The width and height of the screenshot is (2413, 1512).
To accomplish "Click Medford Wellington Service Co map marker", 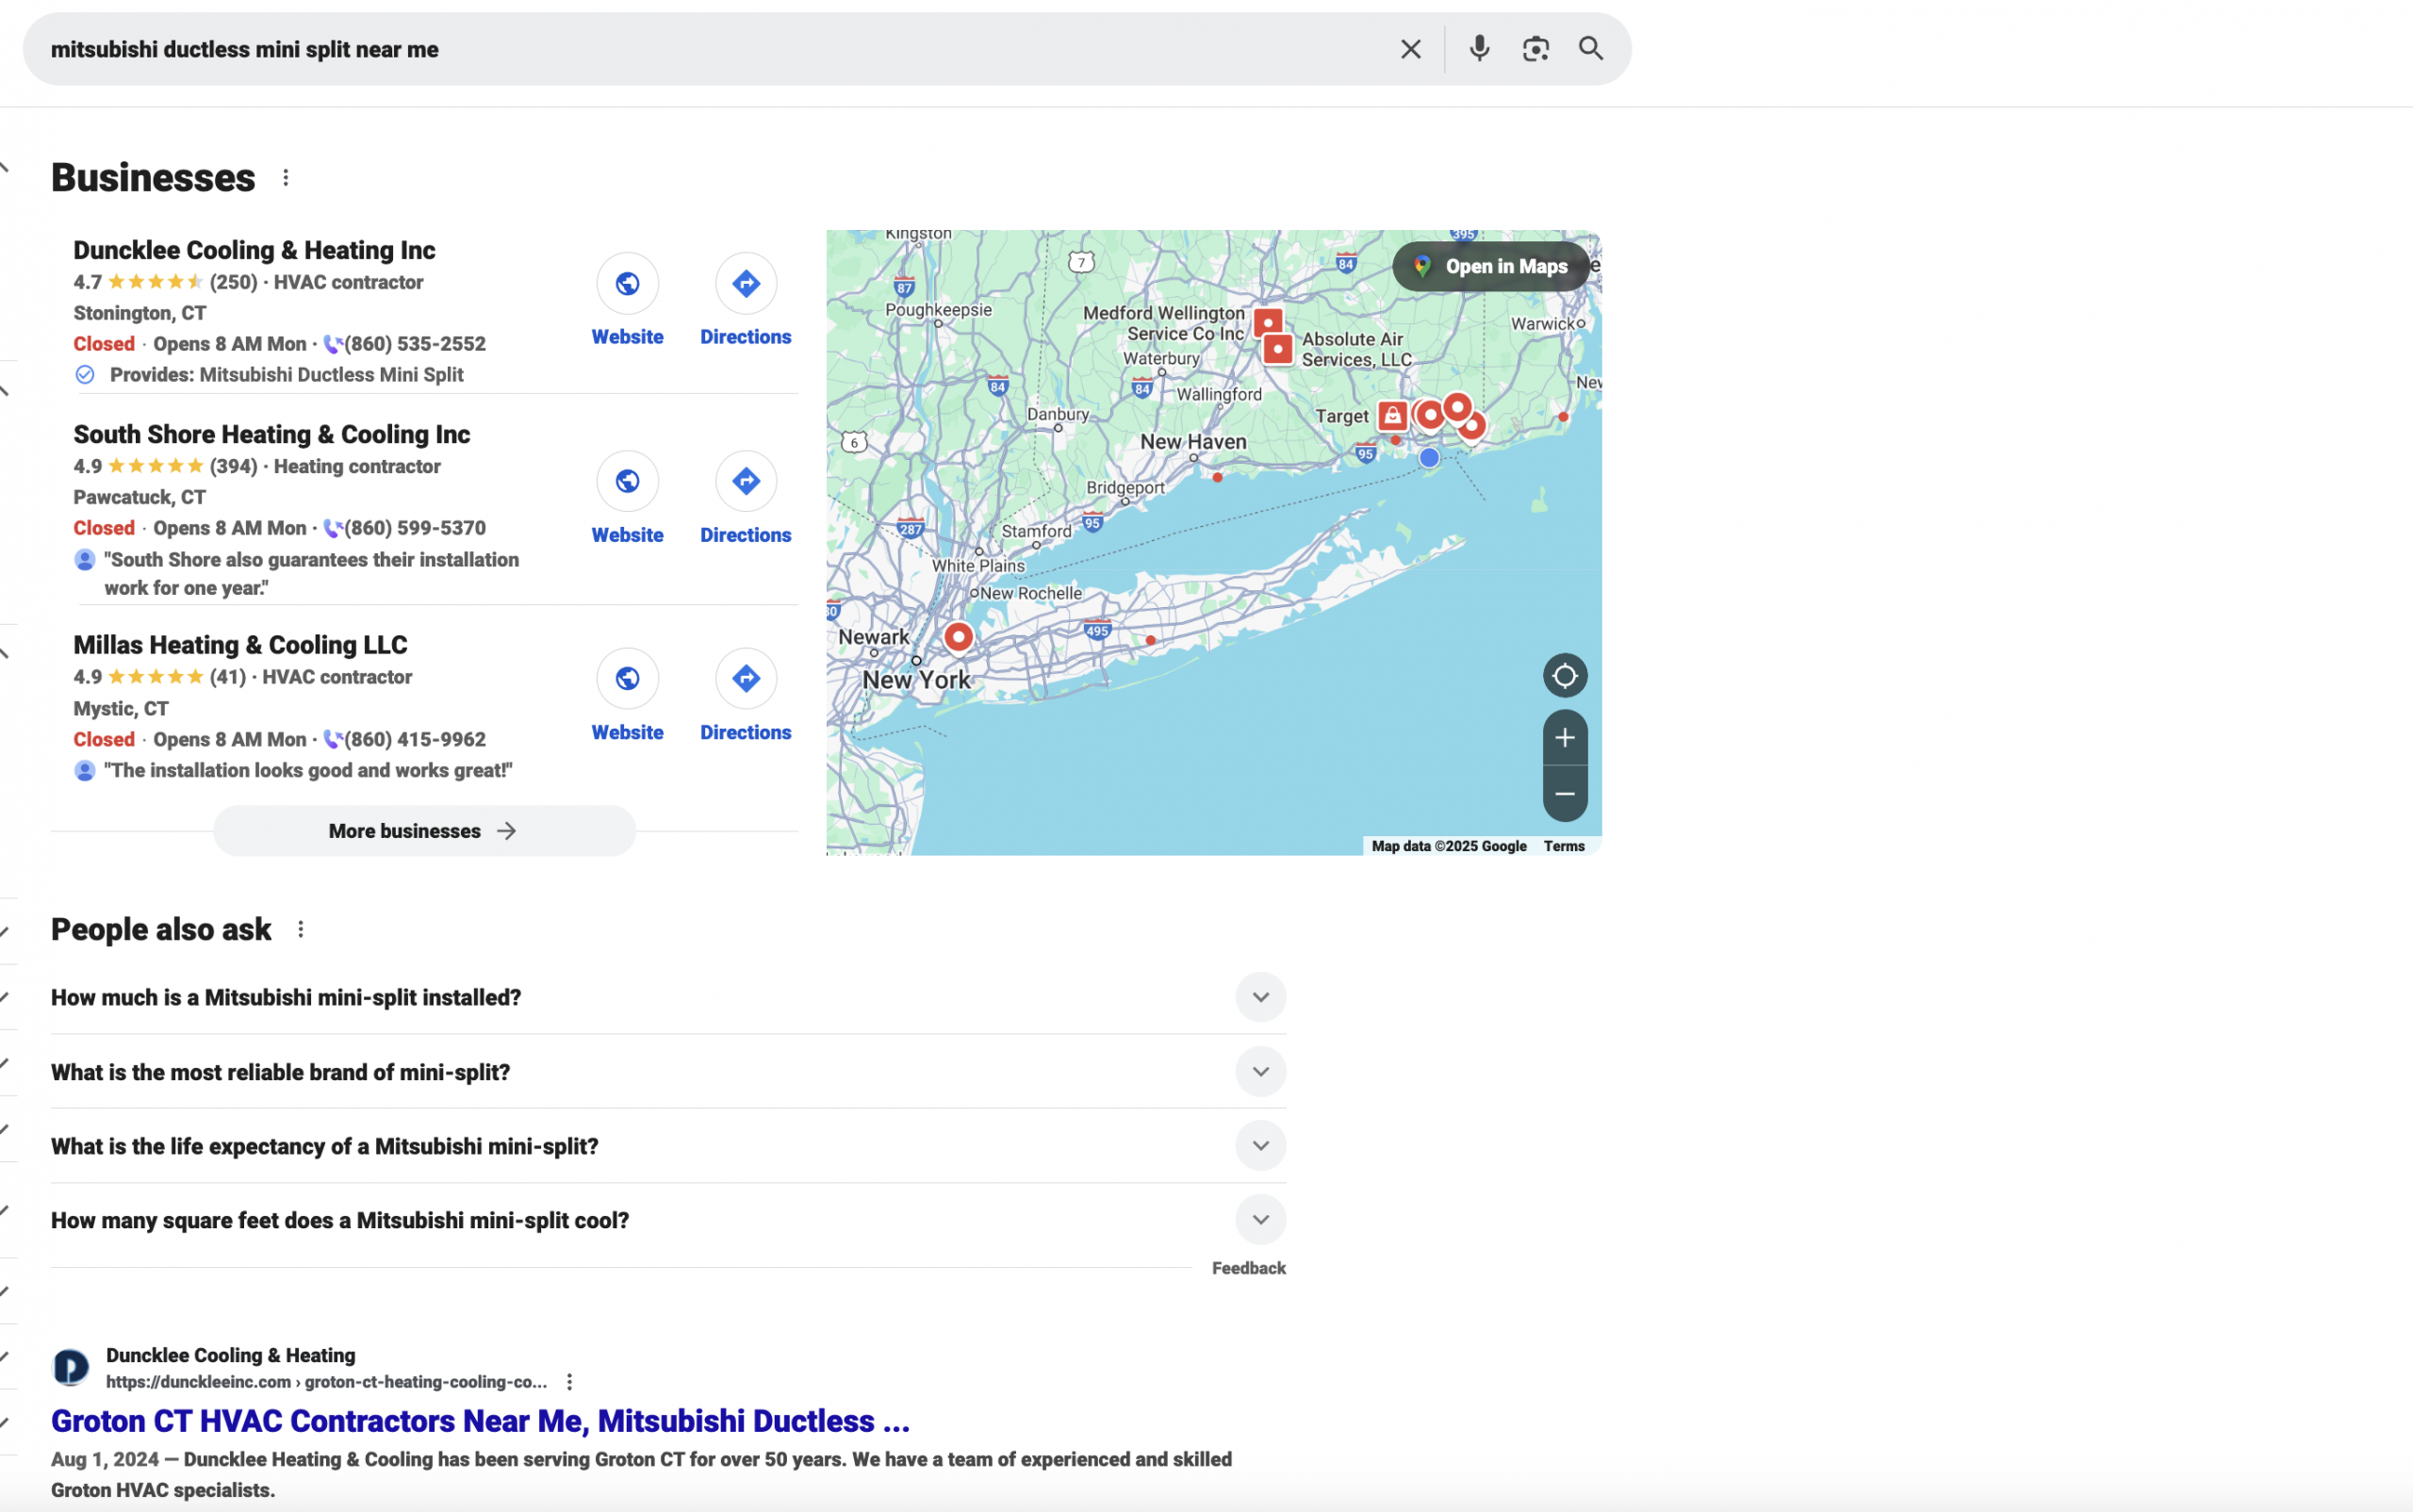I will click(1268, 322).
